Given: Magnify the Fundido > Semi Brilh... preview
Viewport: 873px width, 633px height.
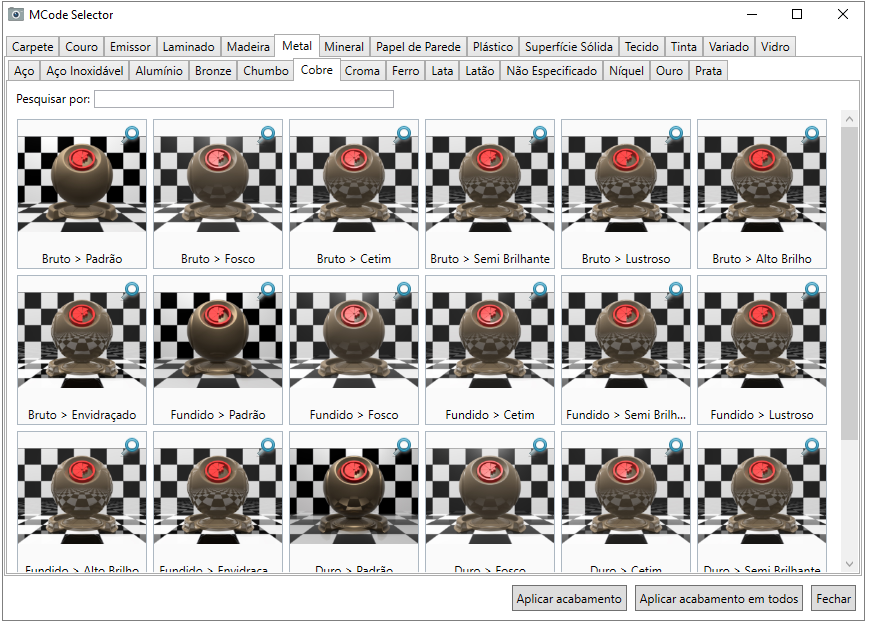Looking at the screenshot, I should [x=675, y=290].
